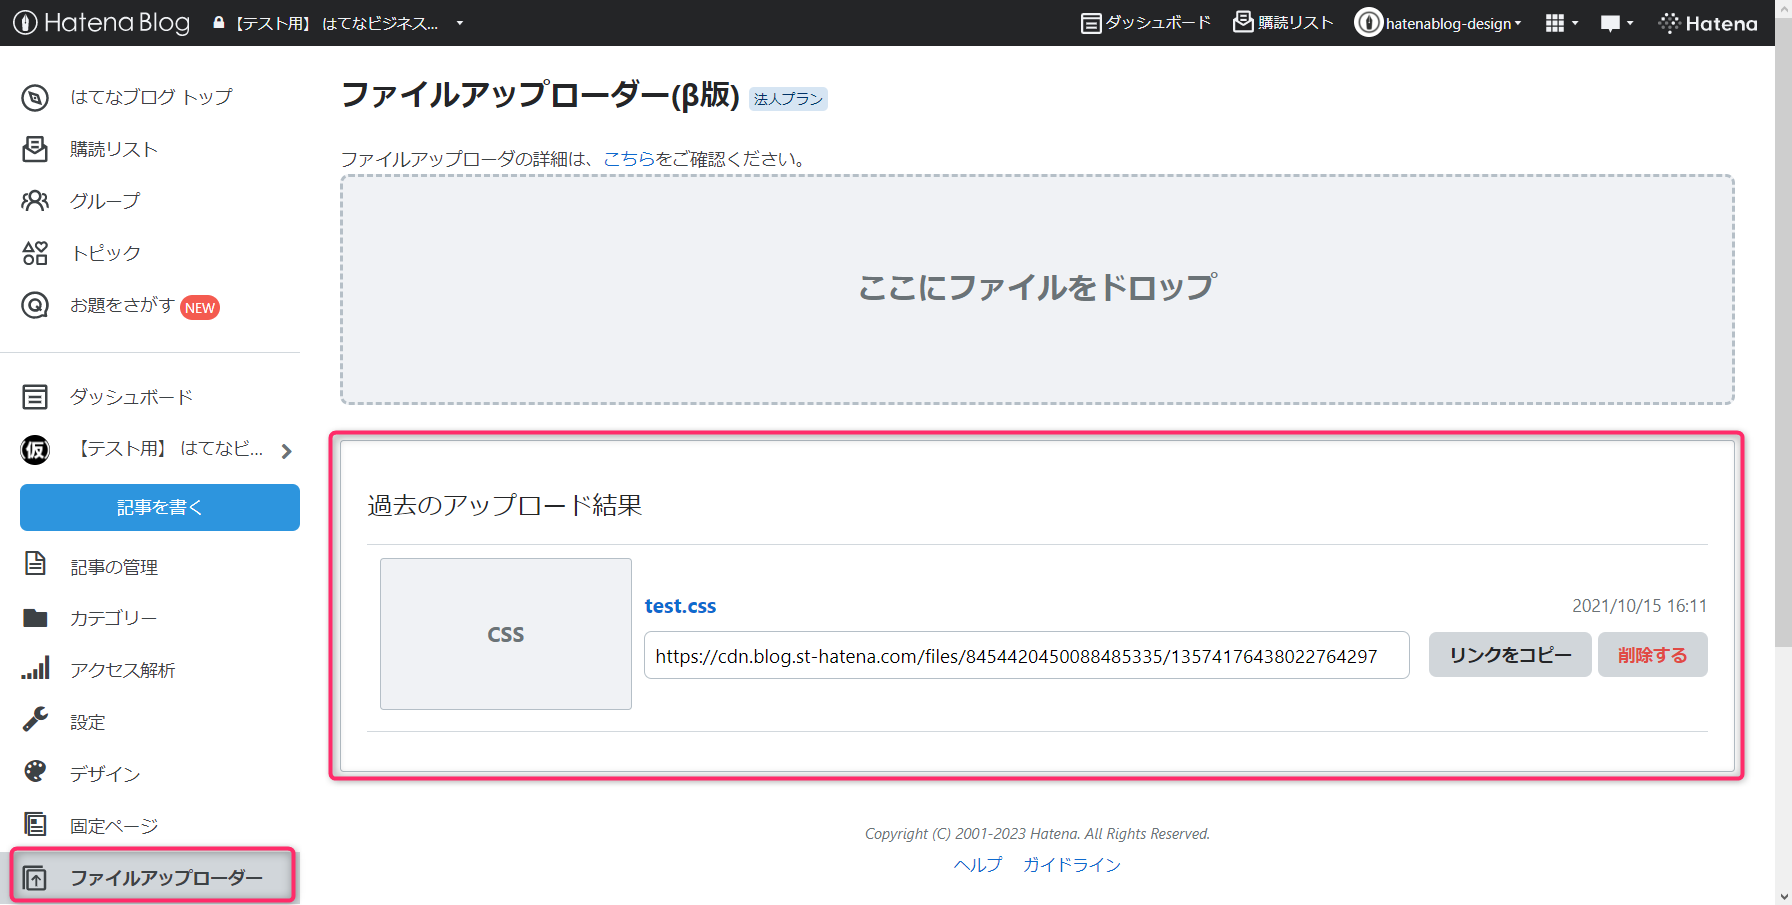Click the Hatena Blog logo
This screenshot has height=905, width=1792.
point(101,22)
